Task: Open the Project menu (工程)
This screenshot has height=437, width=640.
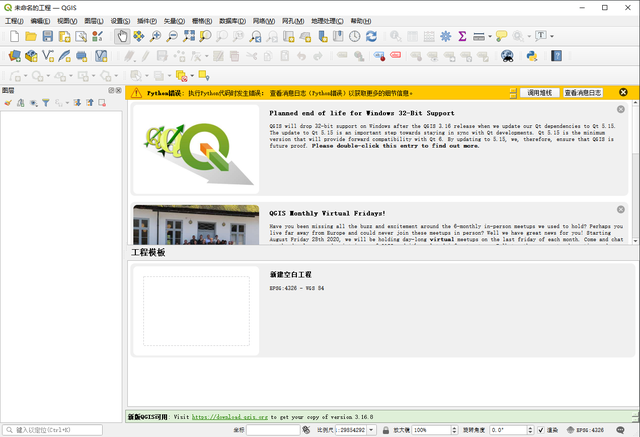Action: pyautogui.click(x=14, y=21)
